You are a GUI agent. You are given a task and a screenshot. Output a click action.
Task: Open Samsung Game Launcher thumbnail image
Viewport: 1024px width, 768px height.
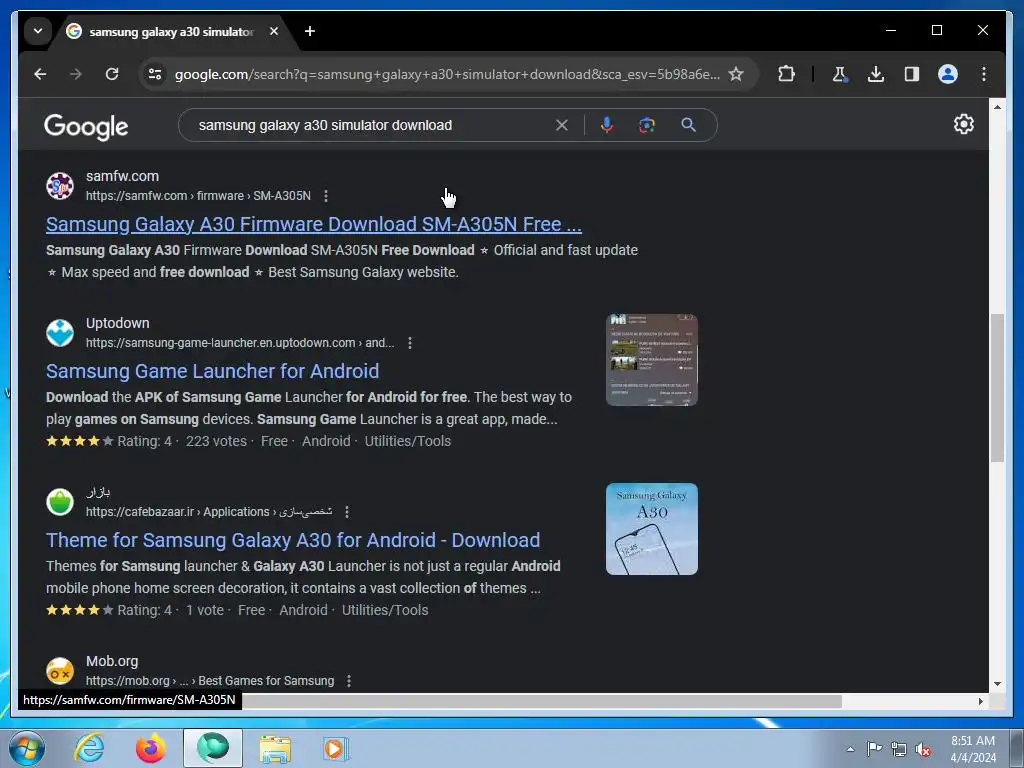(x=652, y=360)
